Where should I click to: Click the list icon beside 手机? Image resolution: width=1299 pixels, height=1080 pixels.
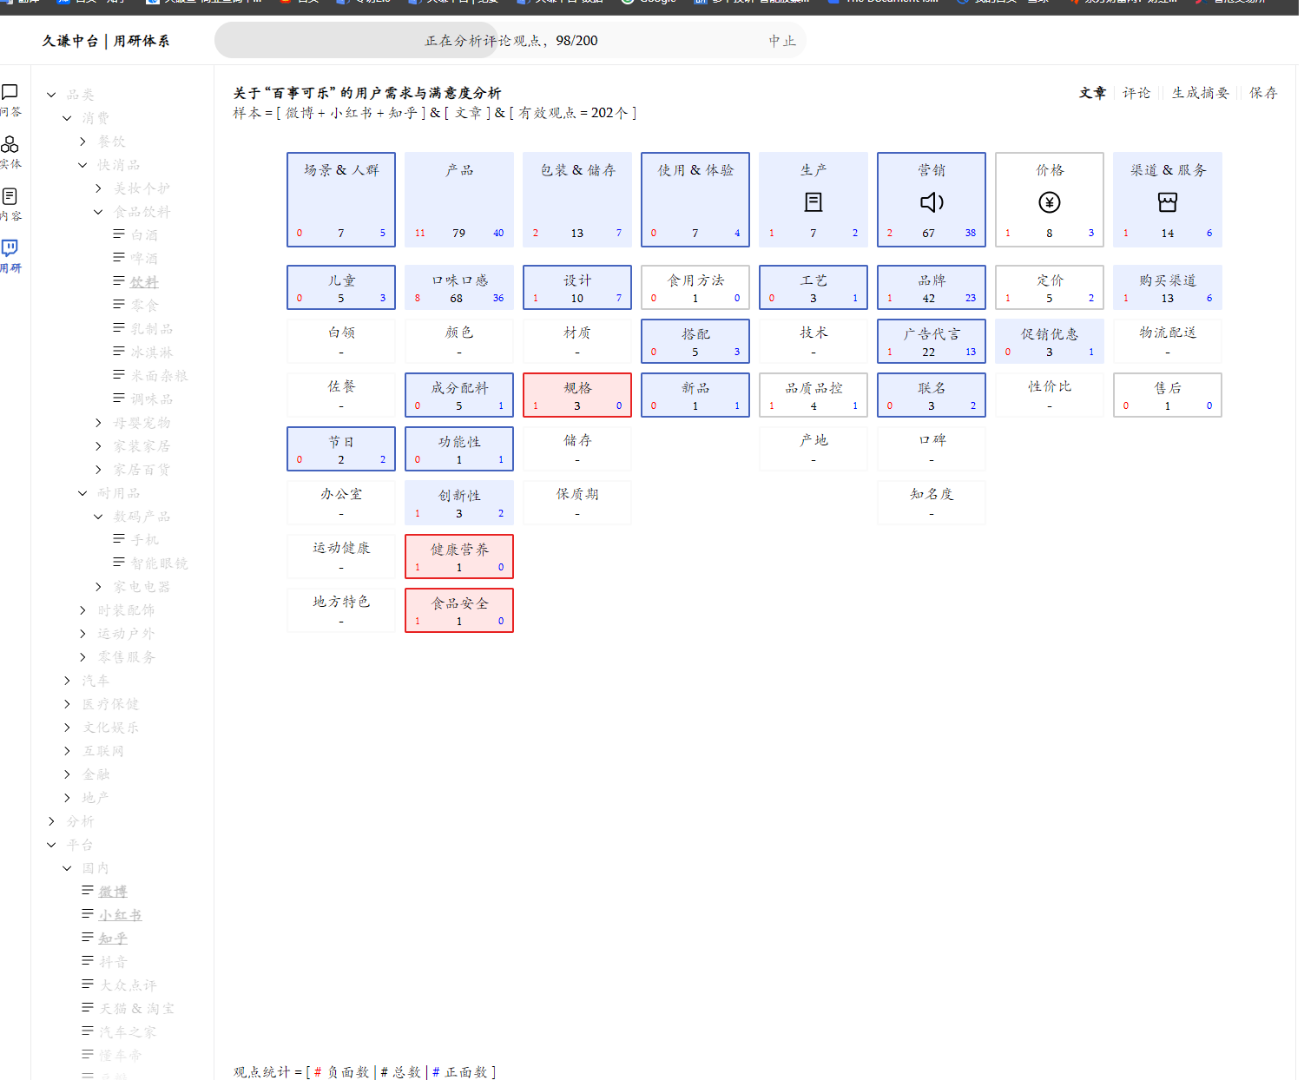(x=119, y=538)
